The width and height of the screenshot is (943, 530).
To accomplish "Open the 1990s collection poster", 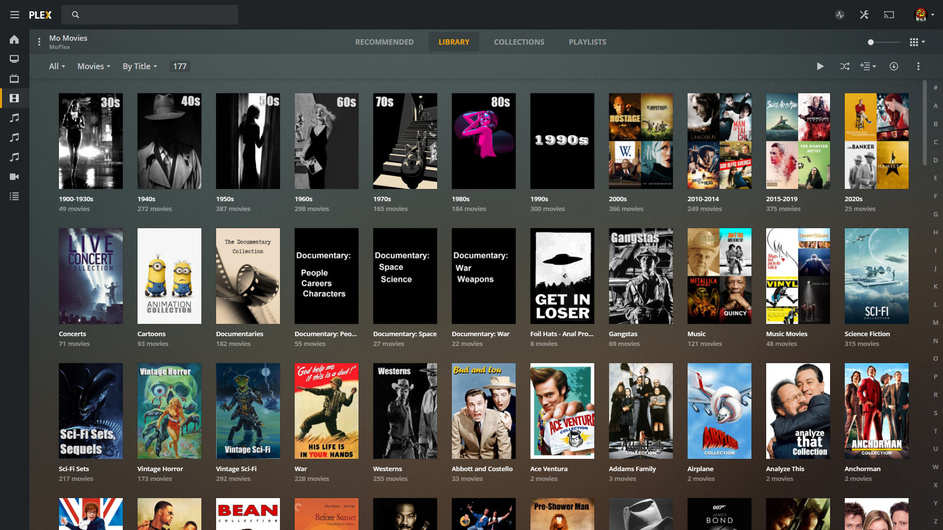I will pos(562,141).
